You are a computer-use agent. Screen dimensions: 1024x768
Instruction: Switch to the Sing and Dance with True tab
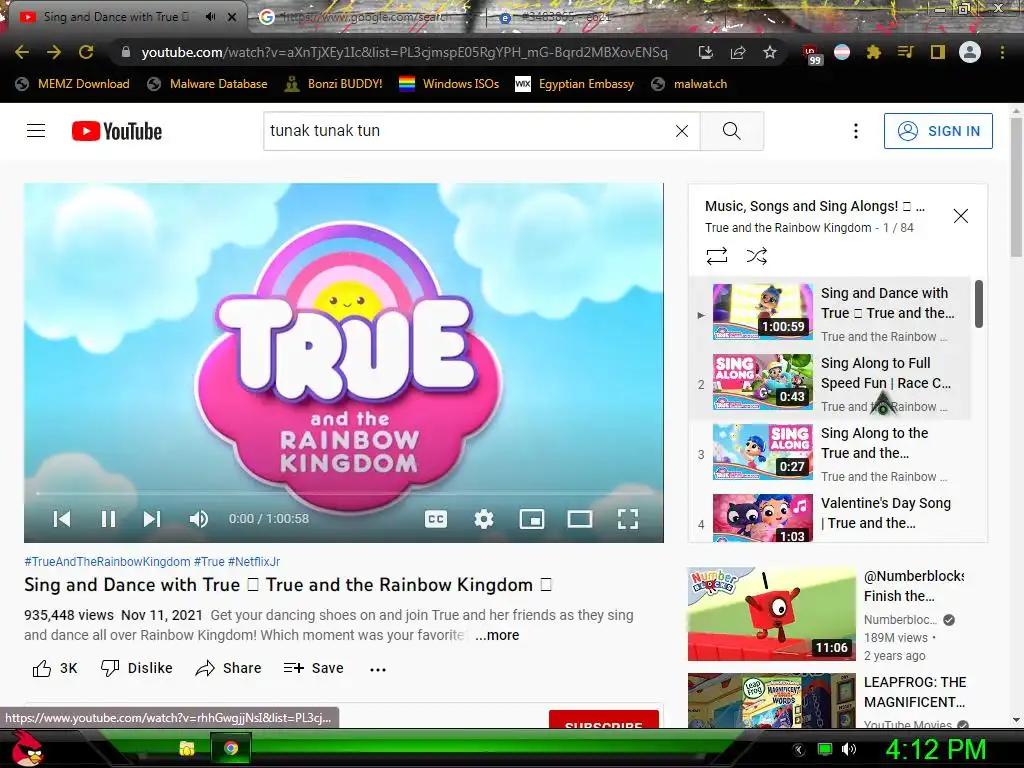(116, 17)
